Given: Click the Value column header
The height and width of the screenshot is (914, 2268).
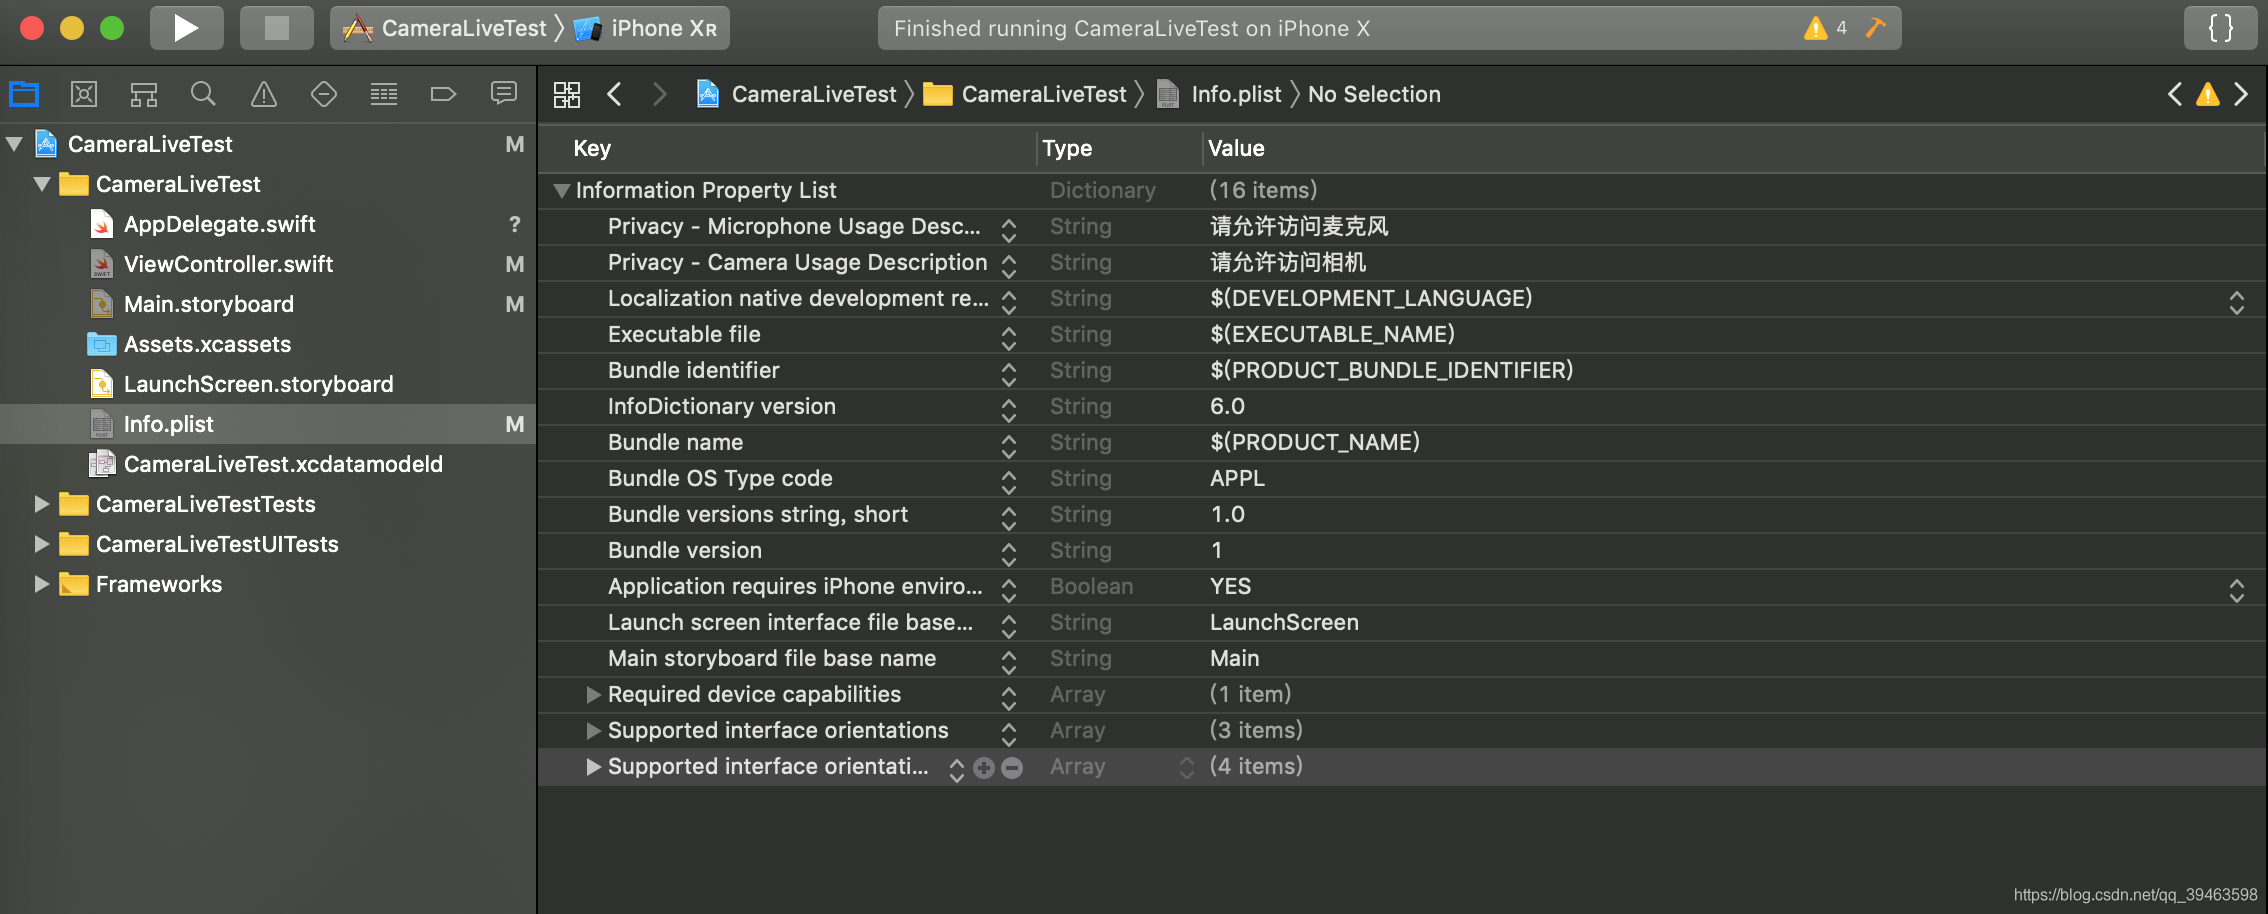Looking at the screenshot, I should [1236, 148].
